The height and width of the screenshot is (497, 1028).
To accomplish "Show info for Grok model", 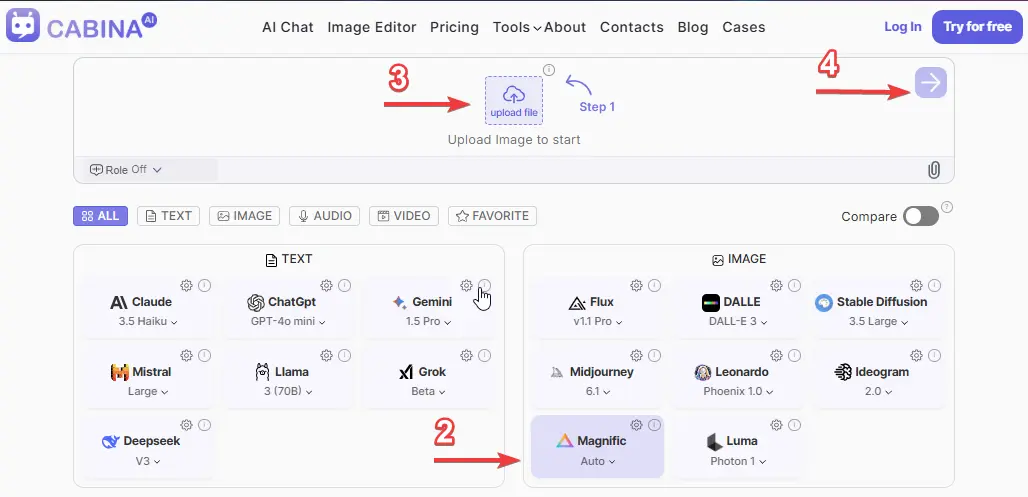I will (x=484, y=355).
